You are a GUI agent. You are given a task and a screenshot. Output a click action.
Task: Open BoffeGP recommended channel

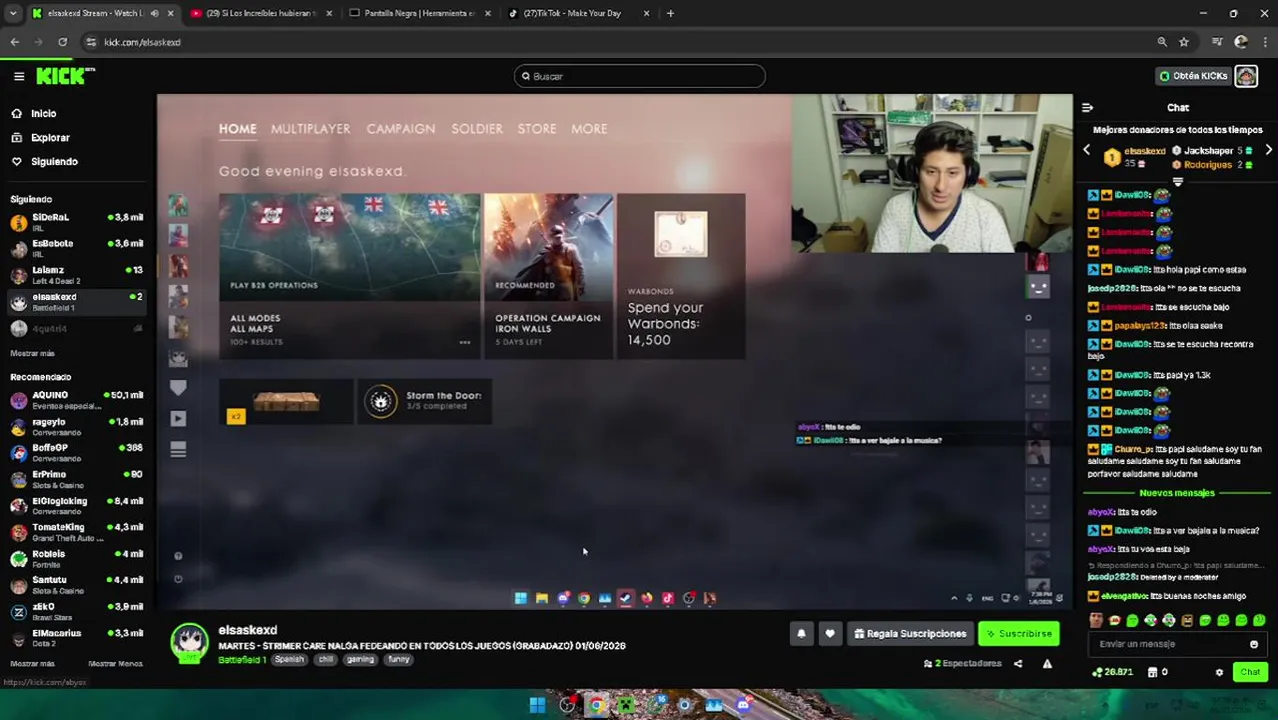(76, 453)
